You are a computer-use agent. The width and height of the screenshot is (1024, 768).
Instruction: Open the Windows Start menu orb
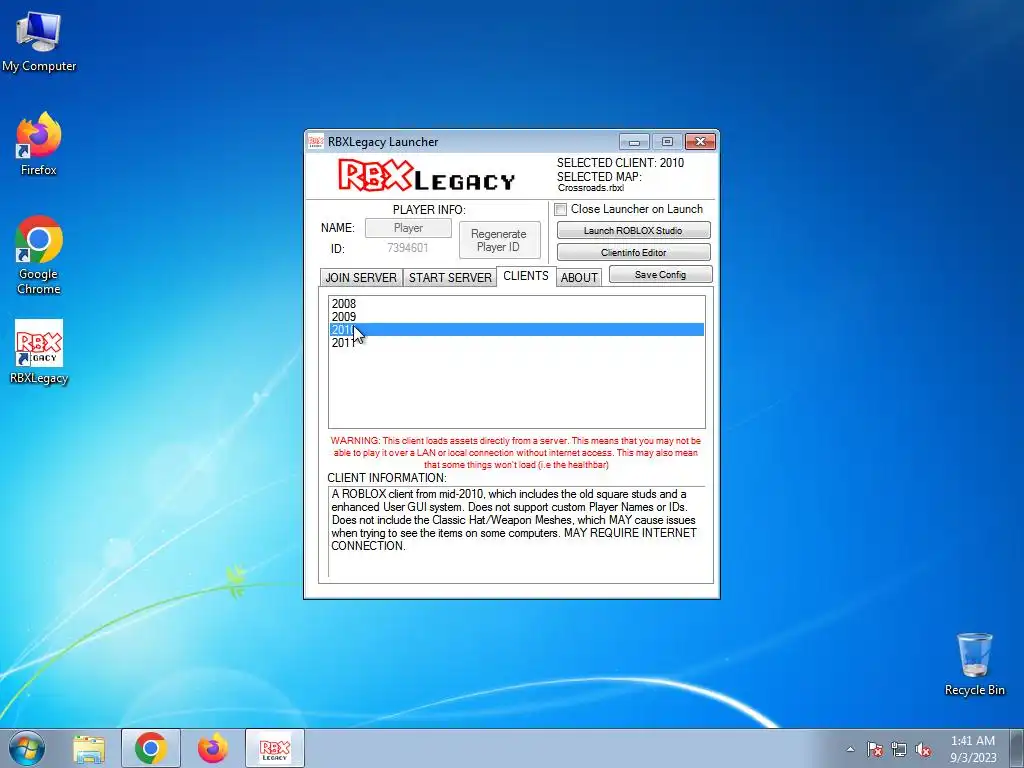[27, 748]
